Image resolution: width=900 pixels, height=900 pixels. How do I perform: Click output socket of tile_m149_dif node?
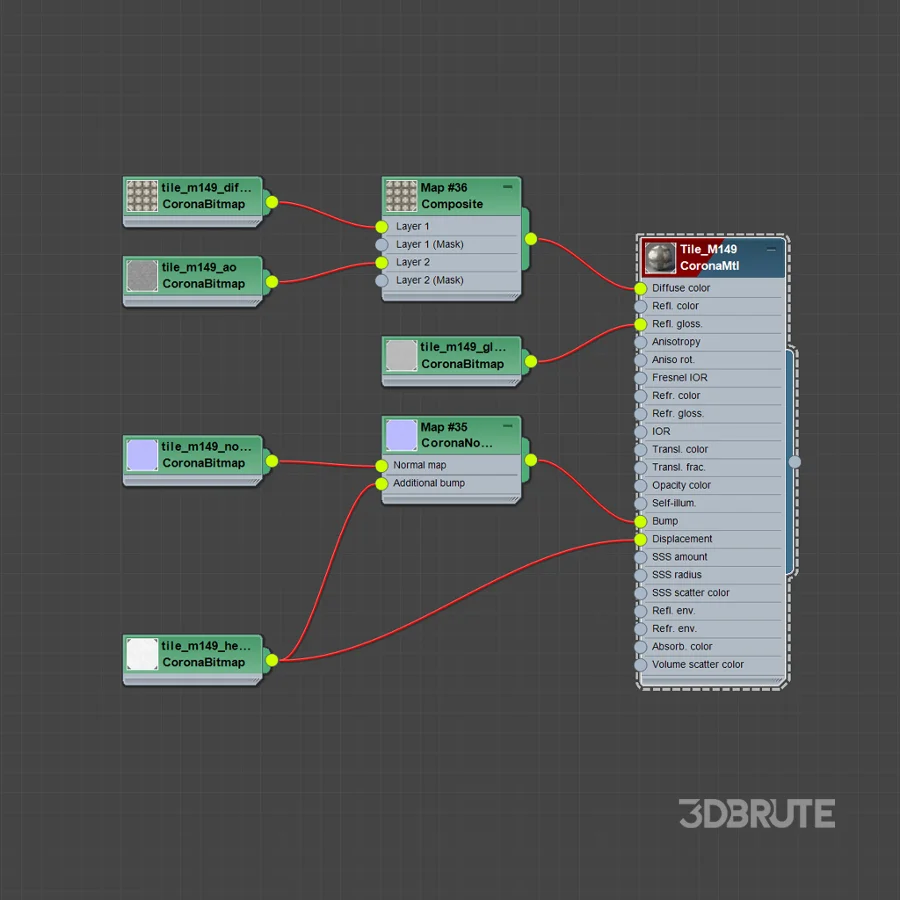coord(272,202)
